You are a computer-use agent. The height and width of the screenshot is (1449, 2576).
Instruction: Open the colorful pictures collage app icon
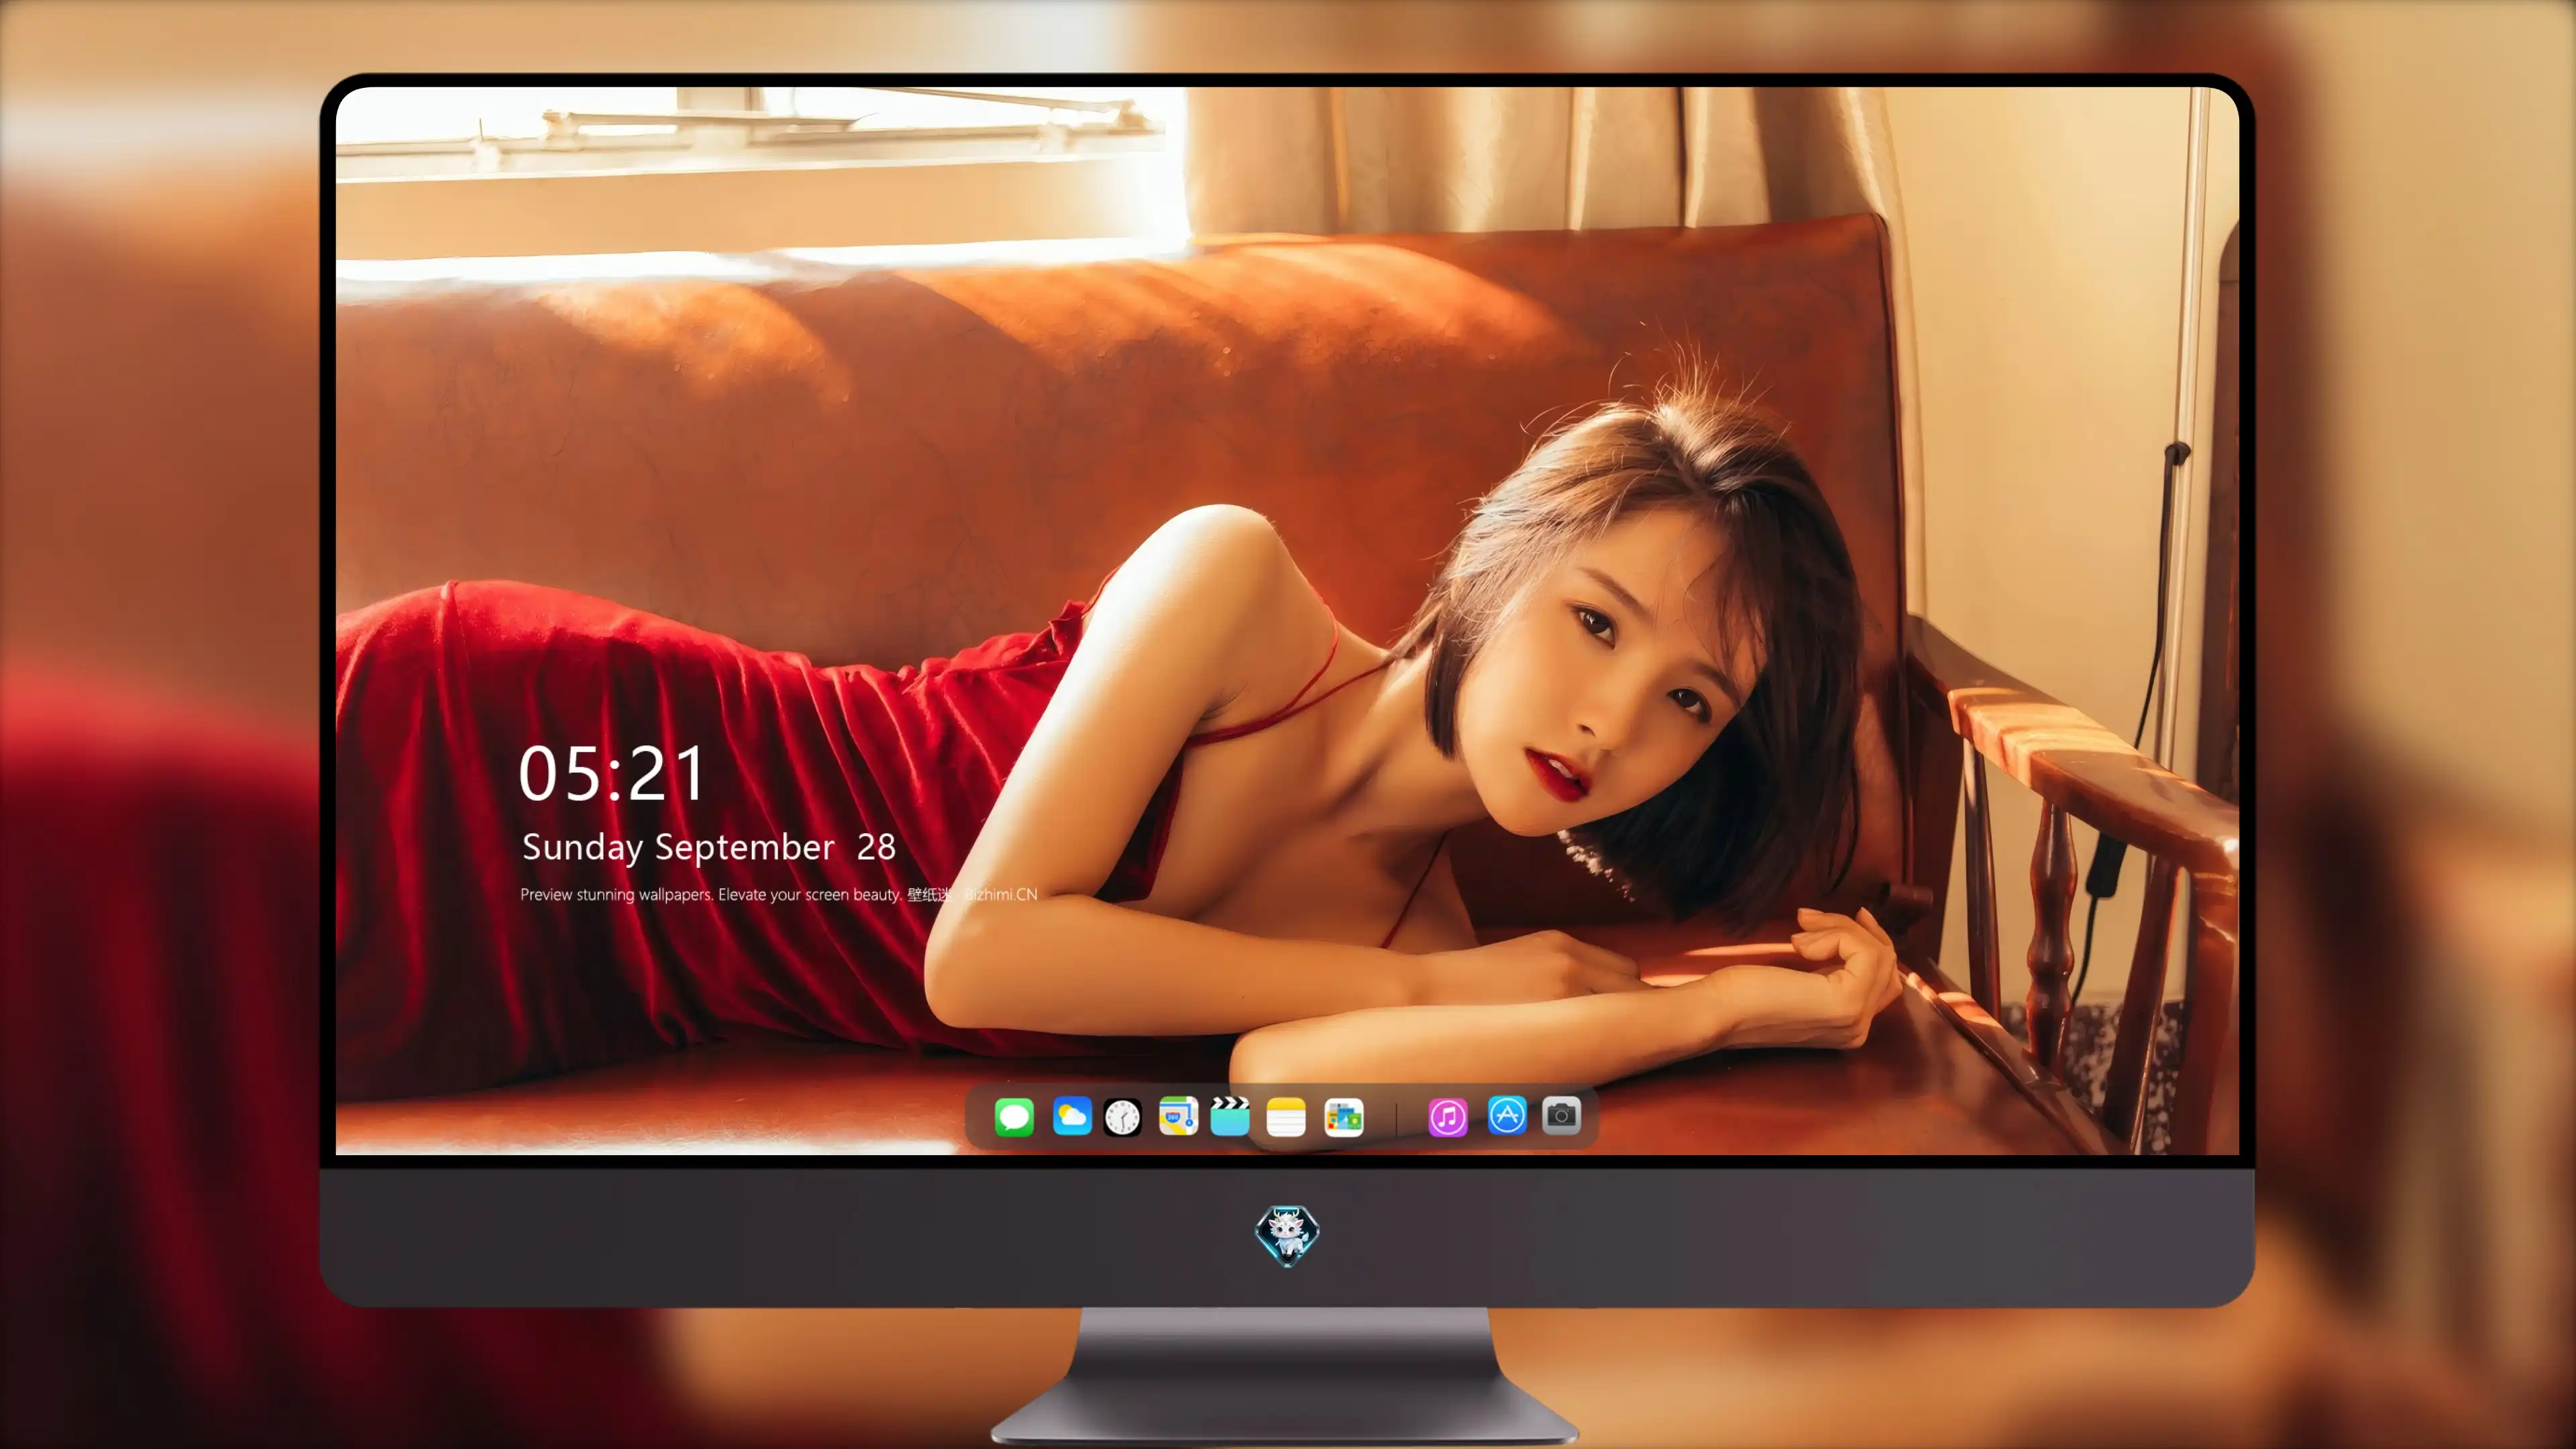1344,1117
